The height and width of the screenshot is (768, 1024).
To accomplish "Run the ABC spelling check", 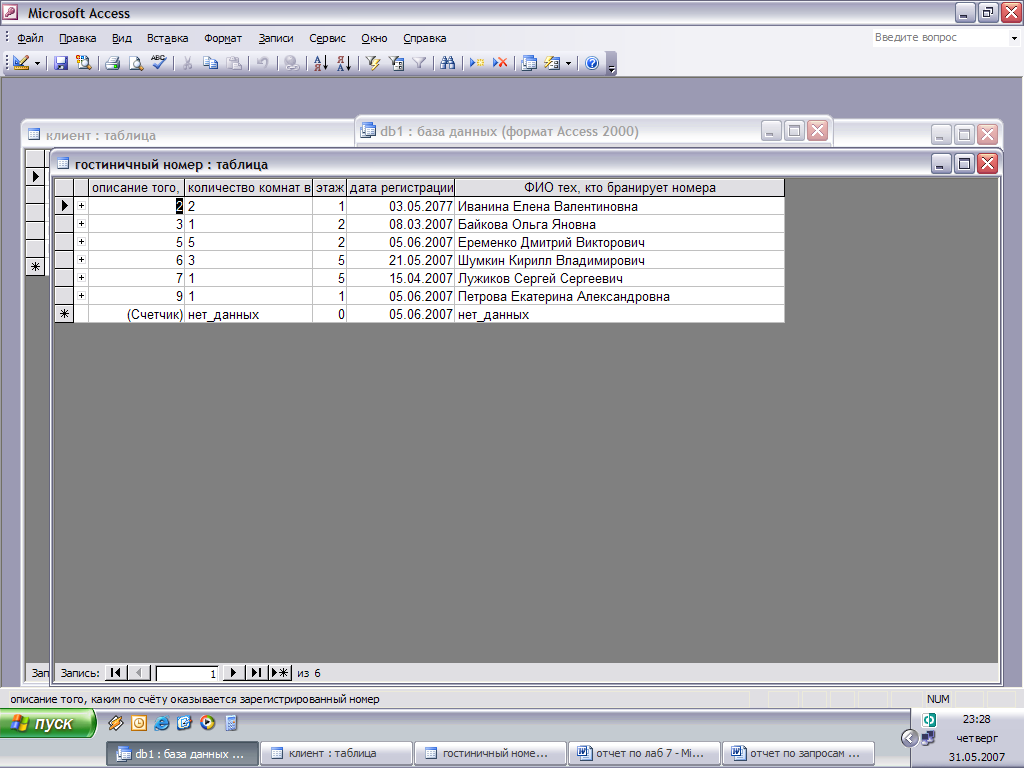I will (x=159, y=63).
